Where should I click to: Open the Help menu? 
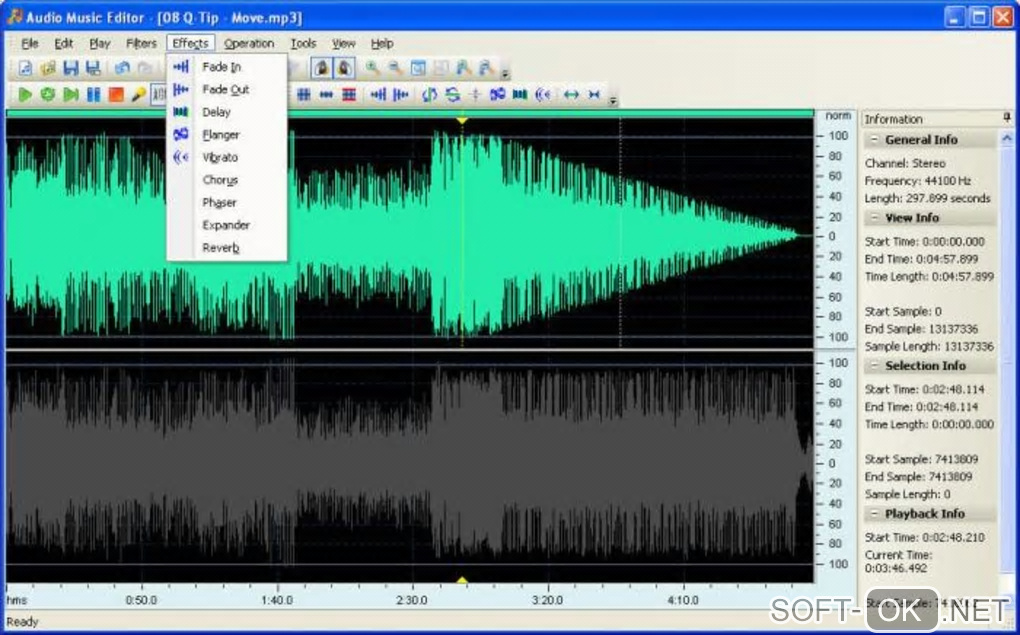[382, 44]
